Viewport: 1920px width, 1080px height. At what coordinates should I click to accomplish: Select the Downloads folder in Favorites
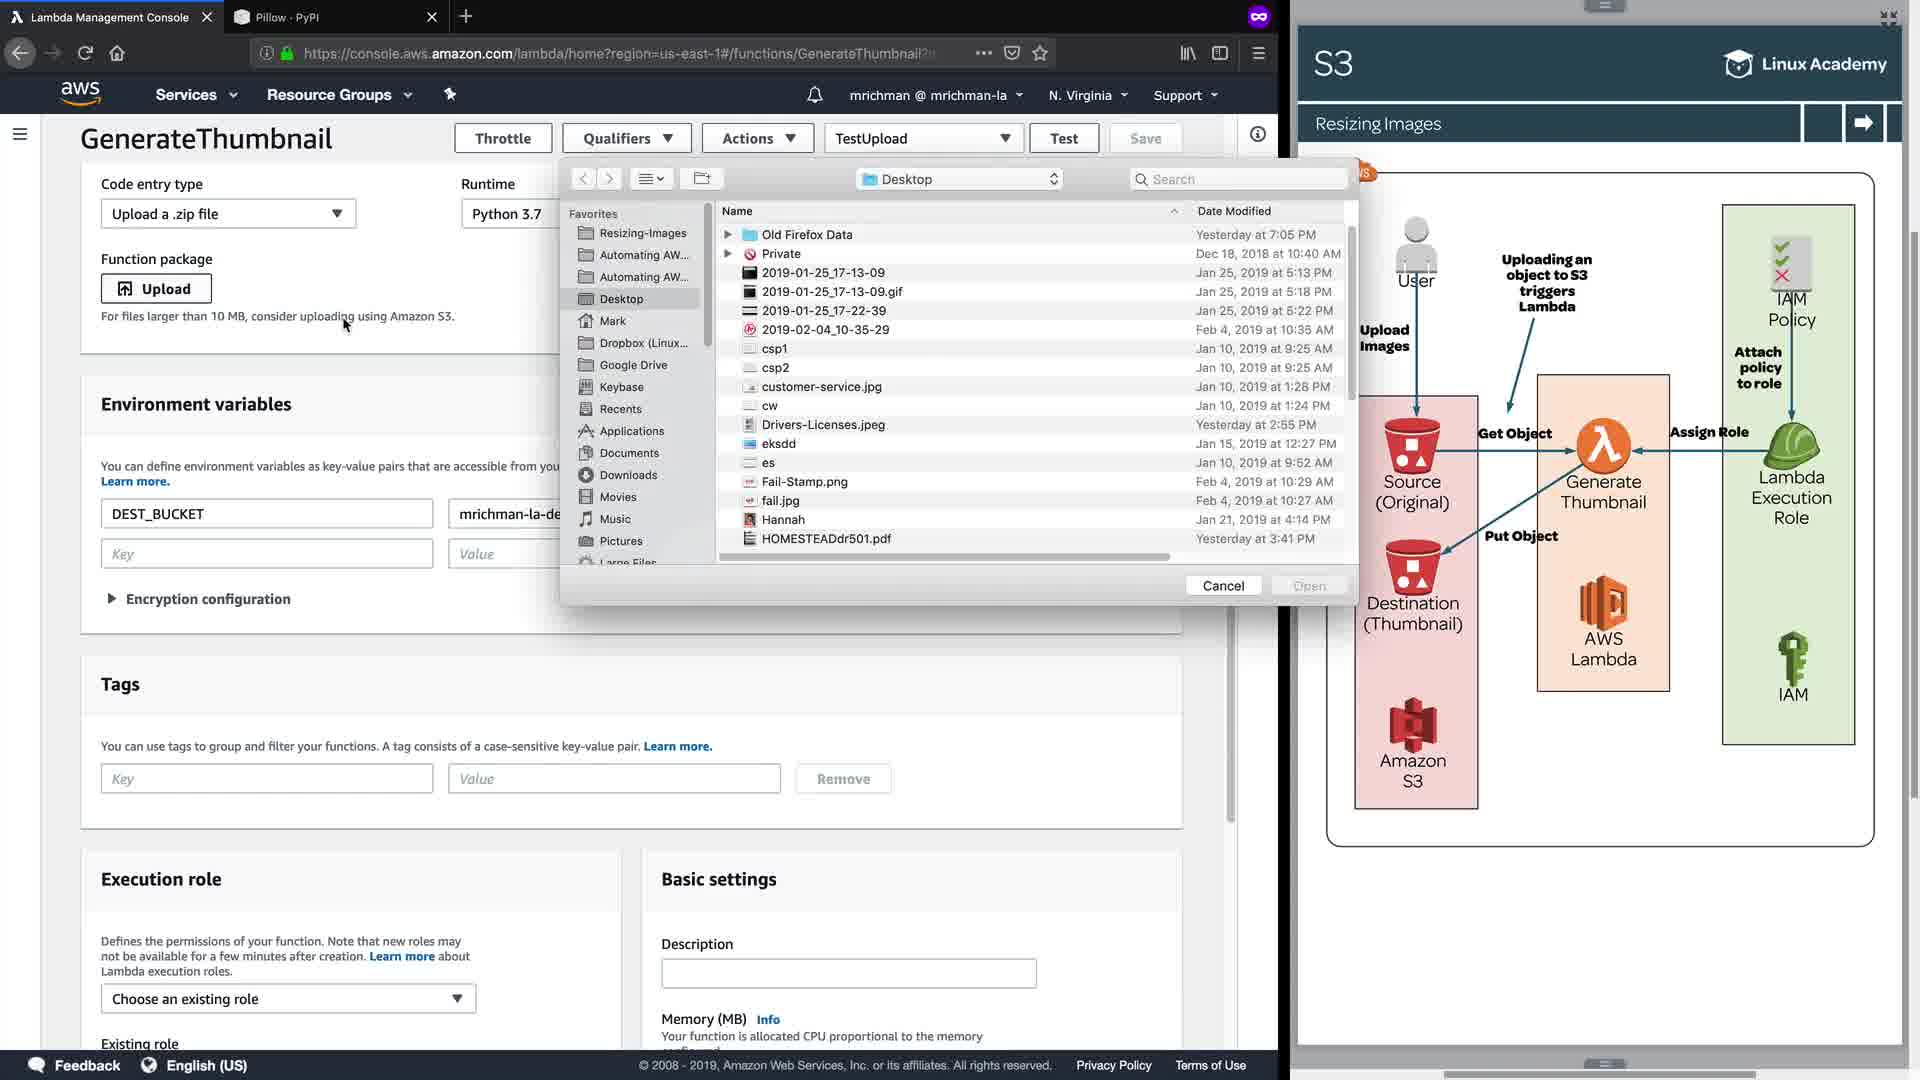[x=627, y=475]
